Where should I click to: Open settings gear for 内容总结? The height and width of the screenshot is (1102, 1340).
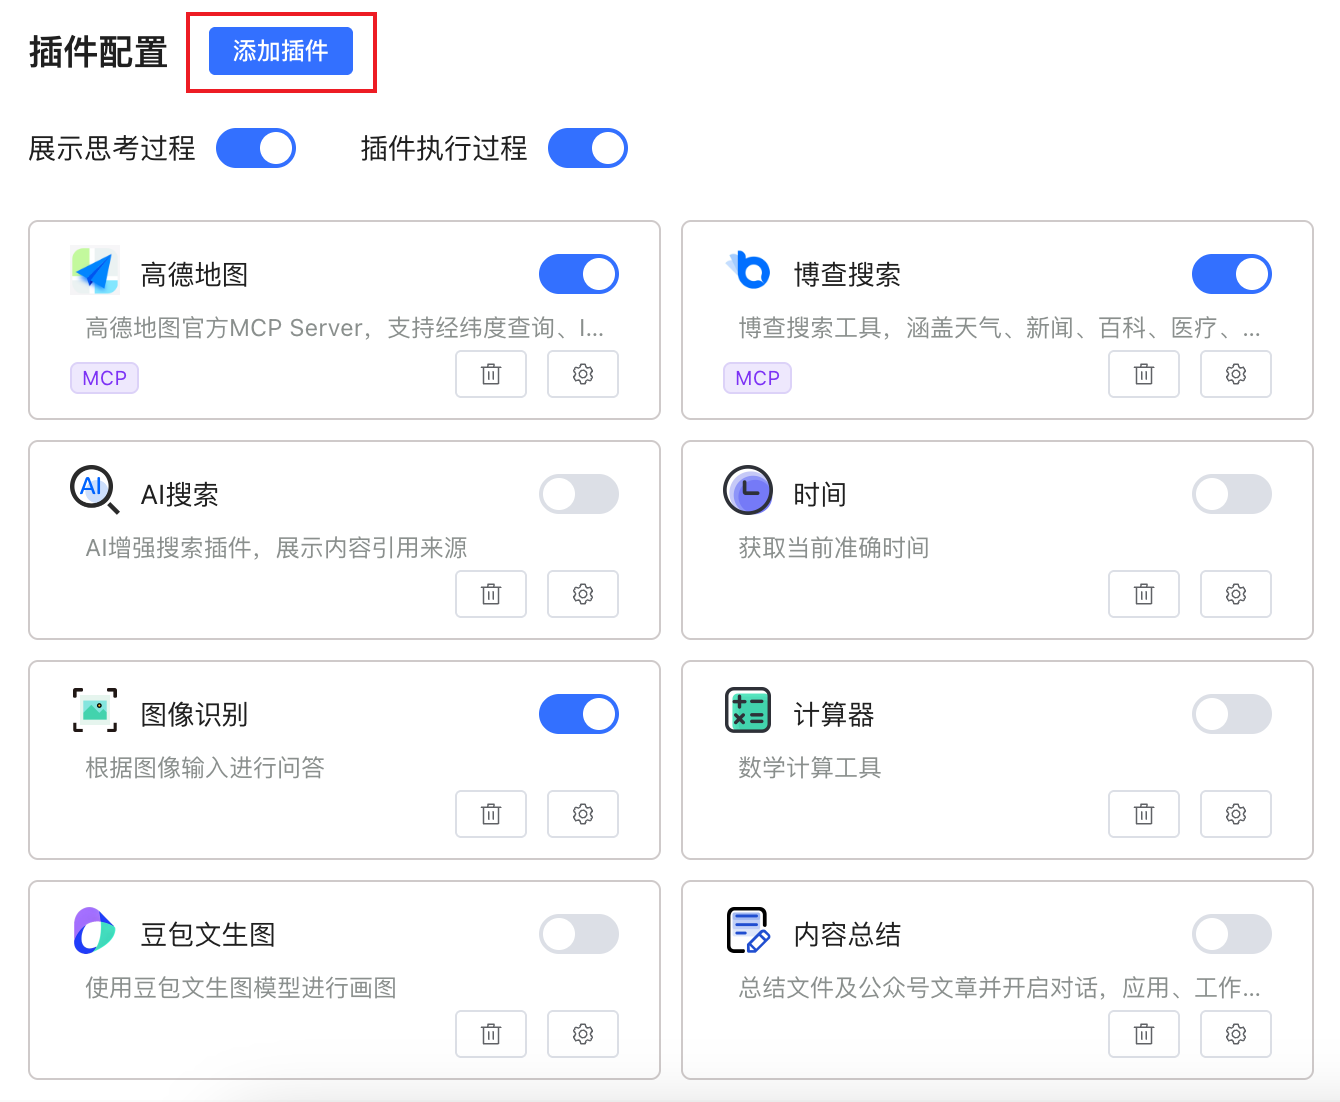pos(1236,1034)
